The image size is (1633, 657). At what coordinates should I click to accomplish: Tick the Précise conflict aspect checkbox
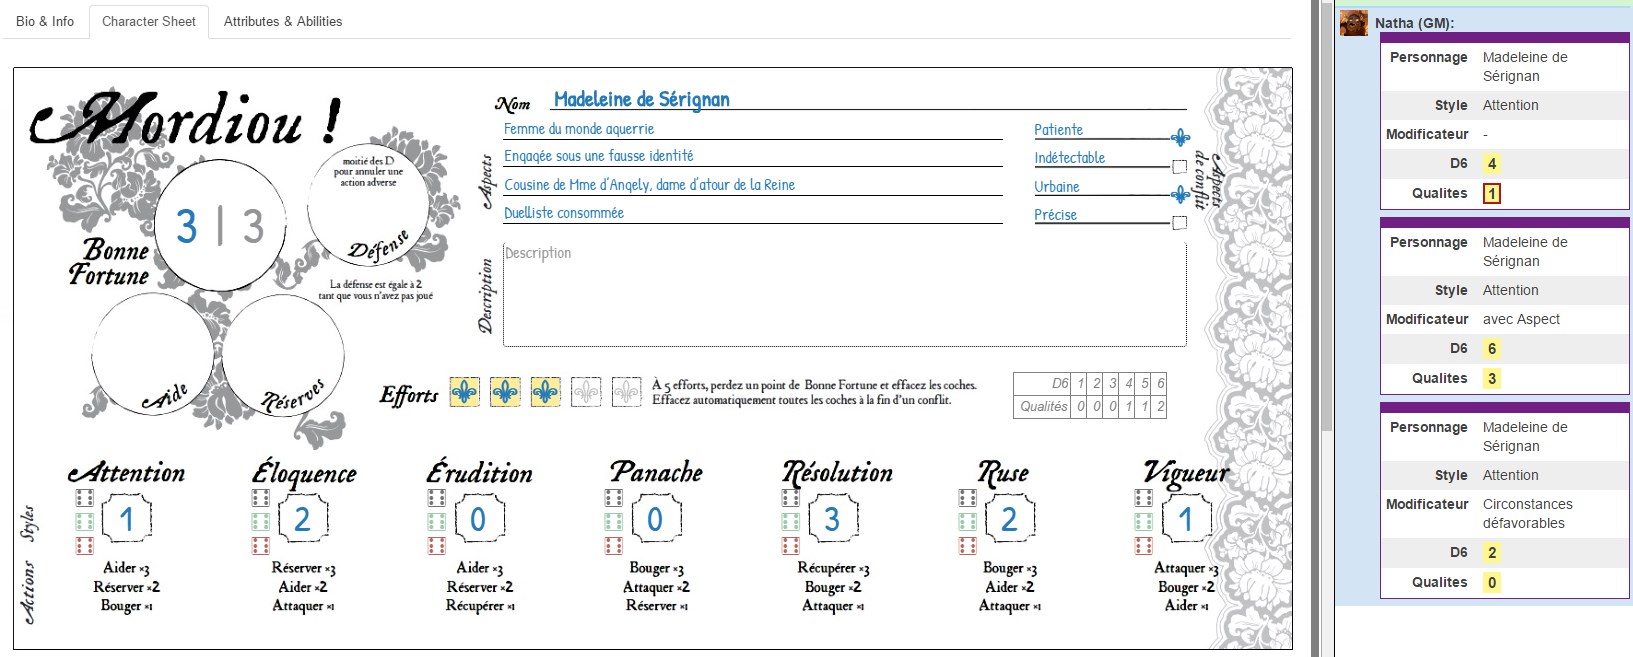1180,223
